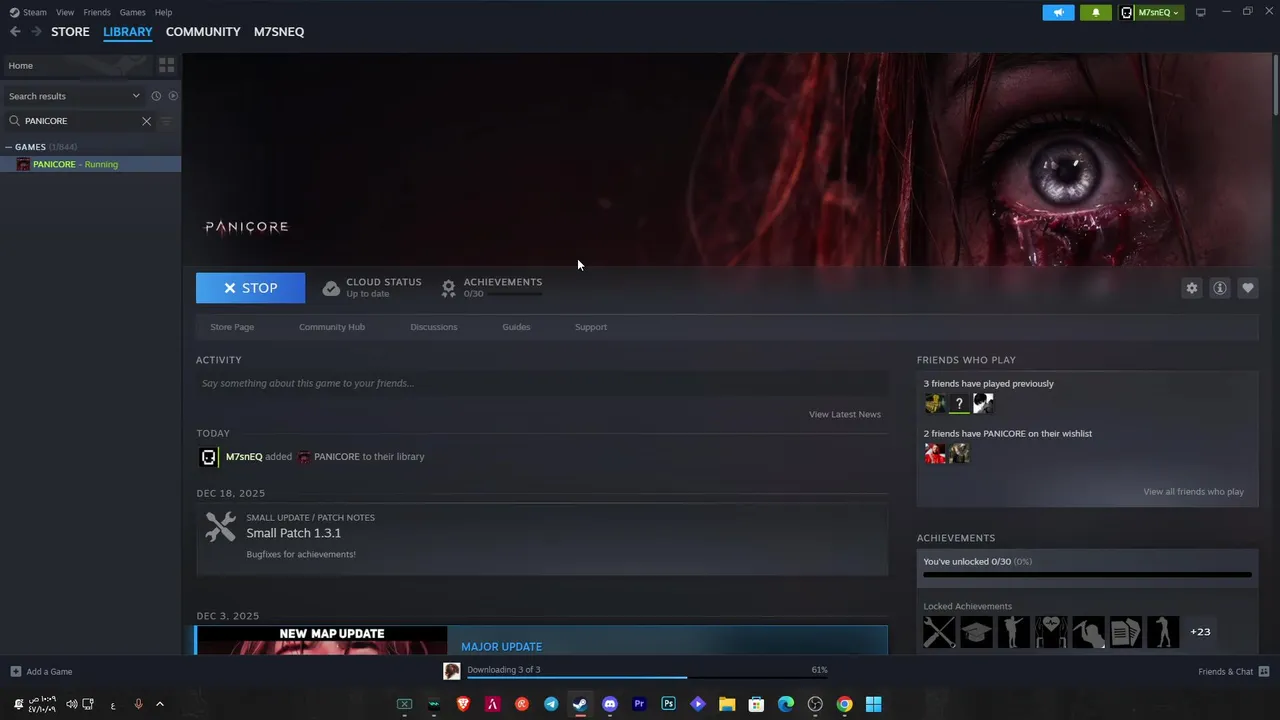Open the question mark friend avatar
This screenshot has width=1280, height=720.
tap(959, 403)
